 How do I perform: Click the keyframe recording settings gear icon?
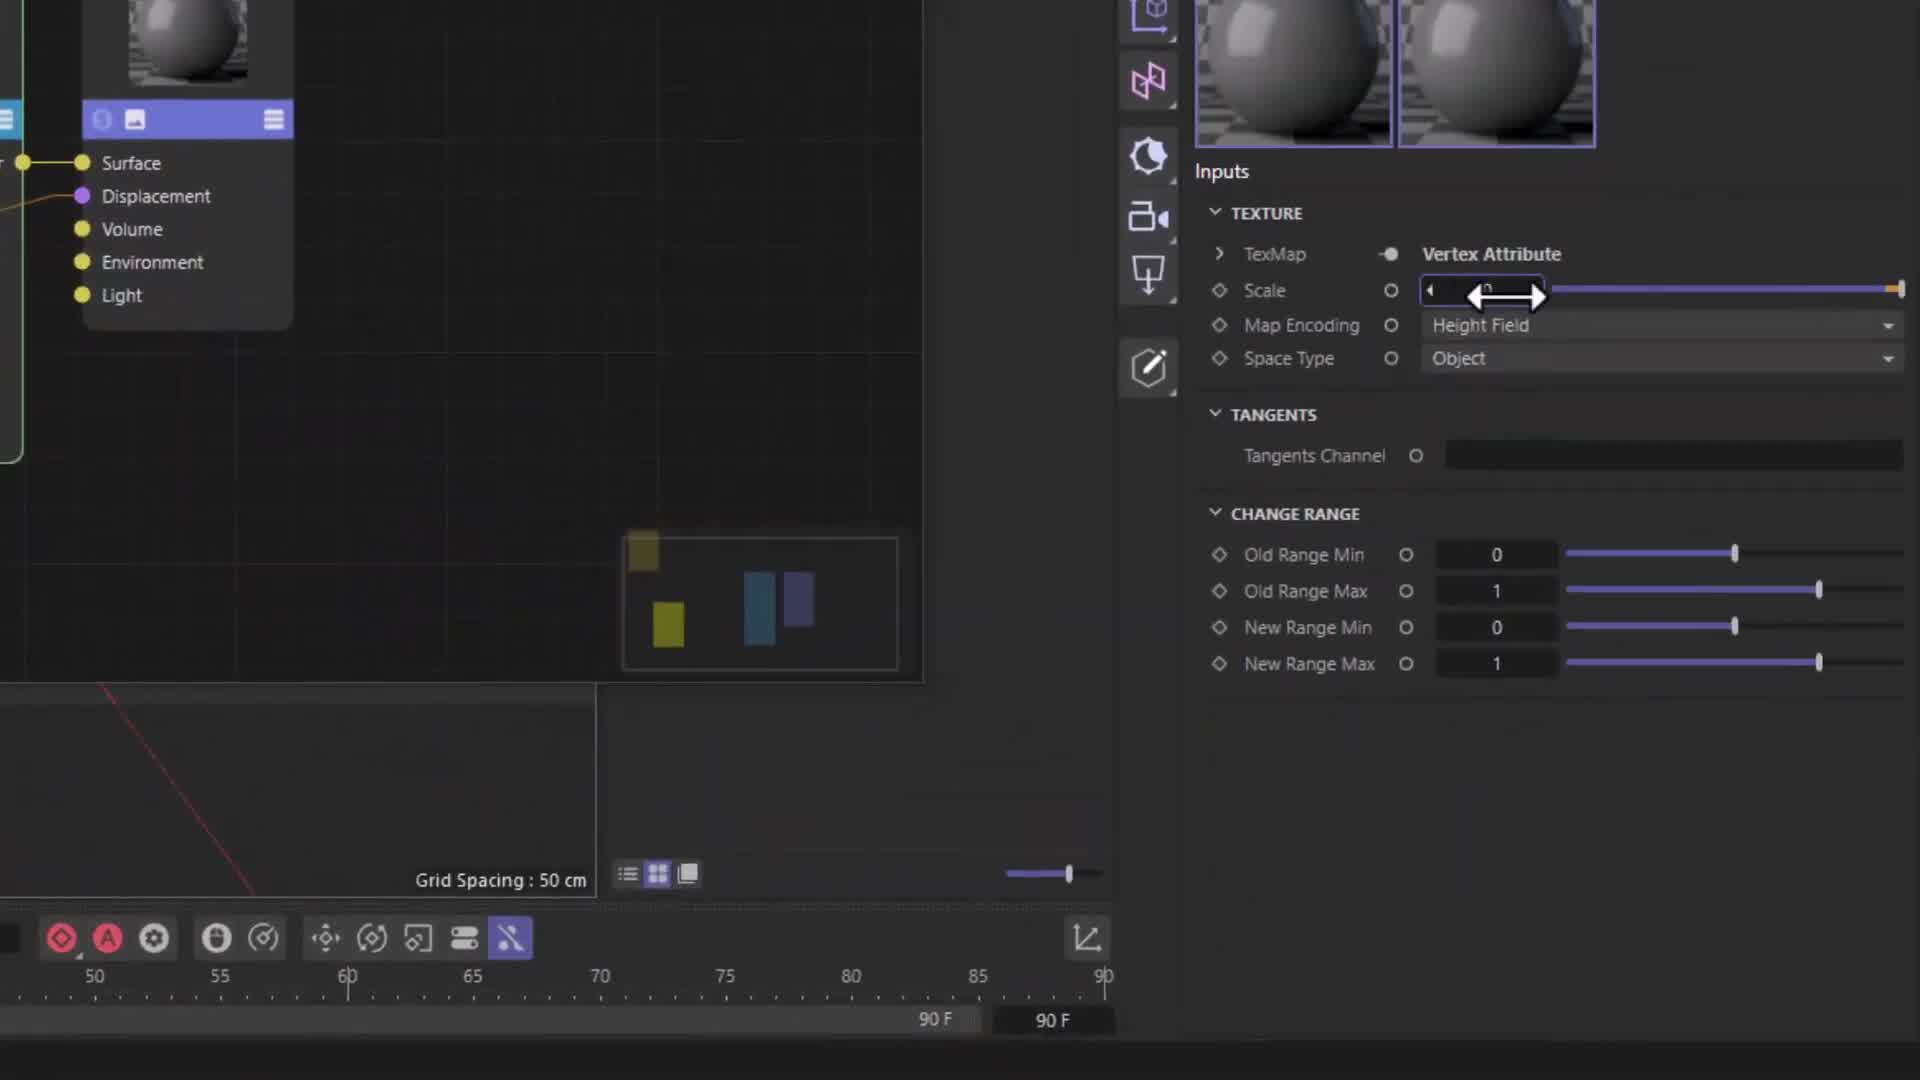pyautogui.click(x=154, y=938)
